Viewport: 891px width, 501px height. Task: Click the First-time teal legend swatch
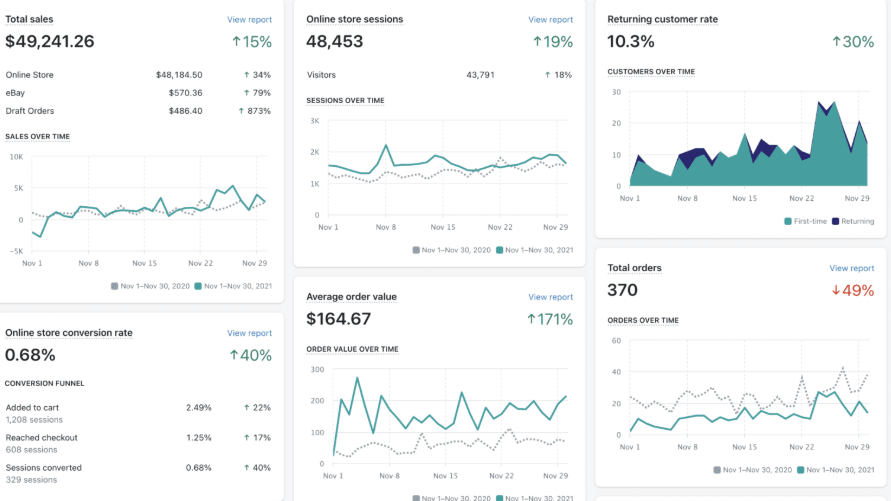(x=788, y=221)
